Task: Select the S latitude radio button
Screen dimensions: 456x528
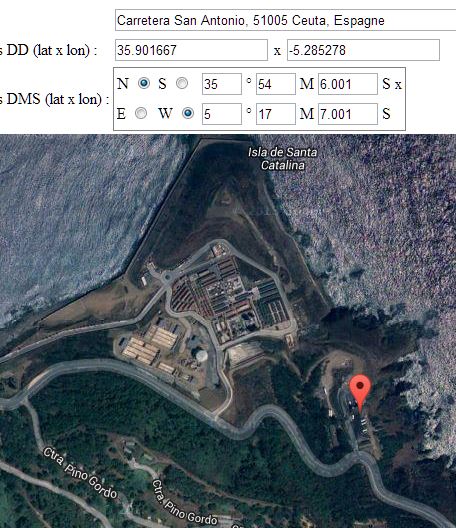Action: (x=182, y=83)
